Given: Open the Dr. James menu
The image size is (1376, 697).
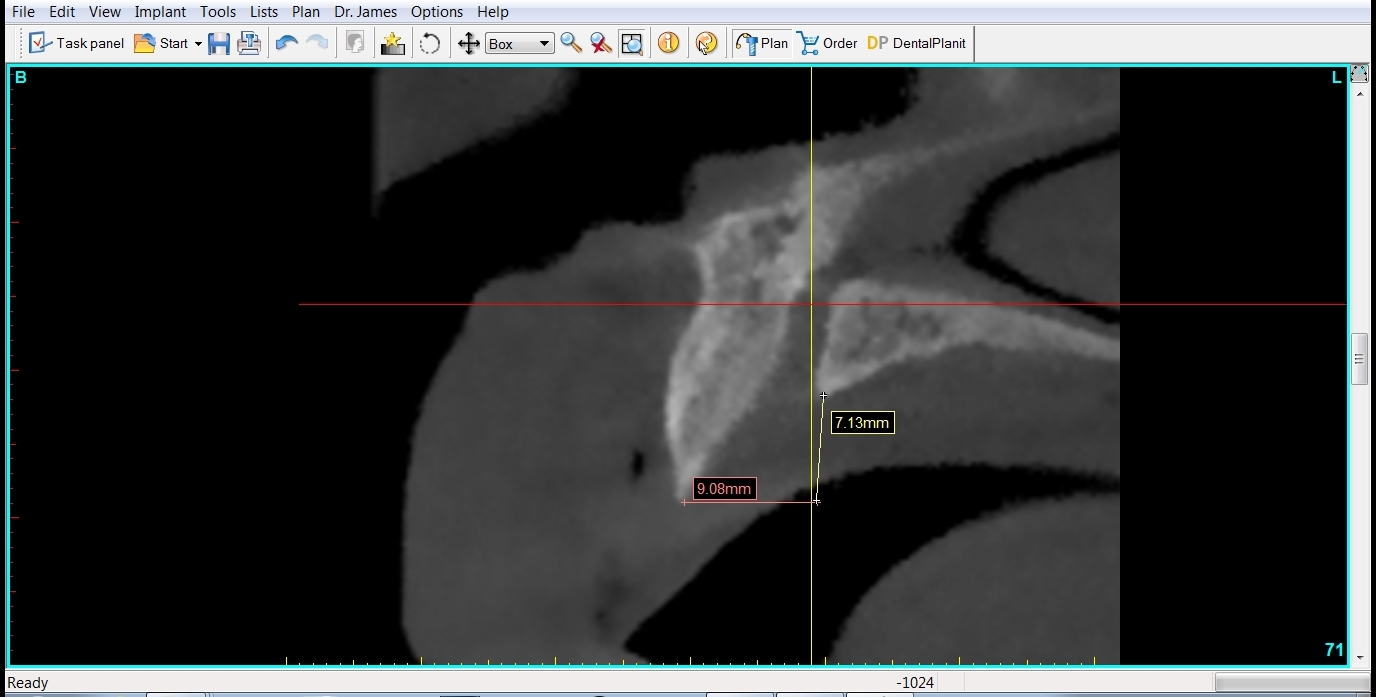Looking at the screenshot, I should (x=365, y=12).
